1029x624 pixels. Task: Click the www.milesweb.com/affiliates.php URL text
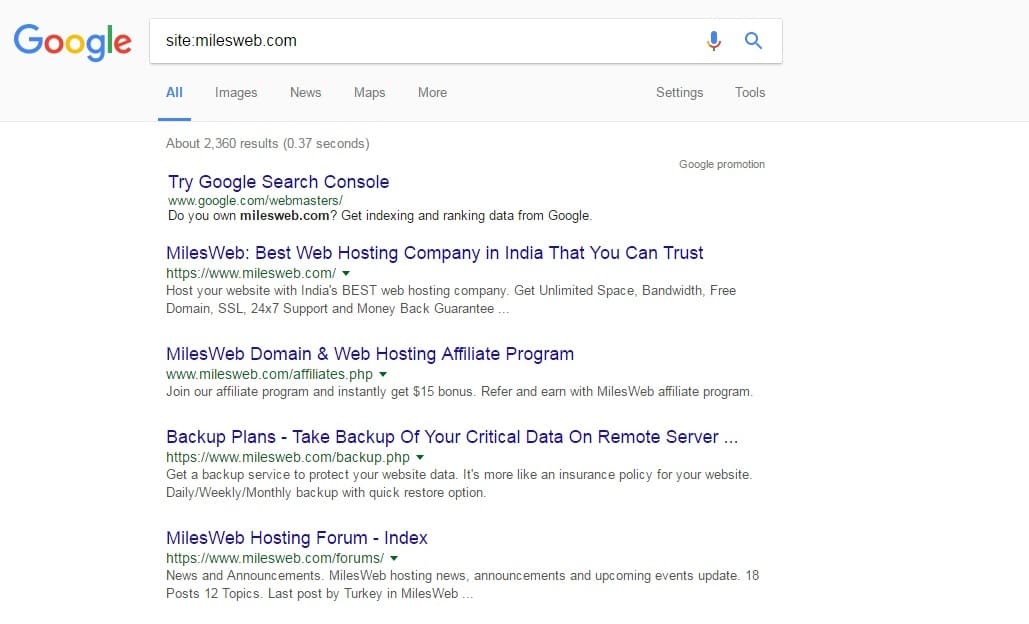click(x=269, y=374)
